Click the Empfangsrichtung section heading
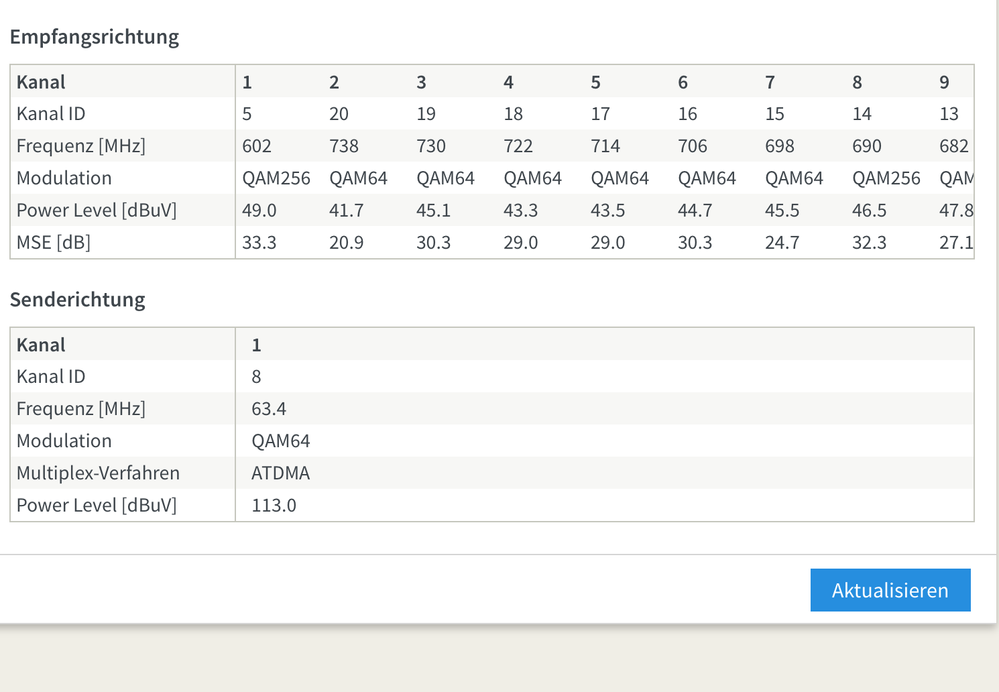 [x=94, y=37]
